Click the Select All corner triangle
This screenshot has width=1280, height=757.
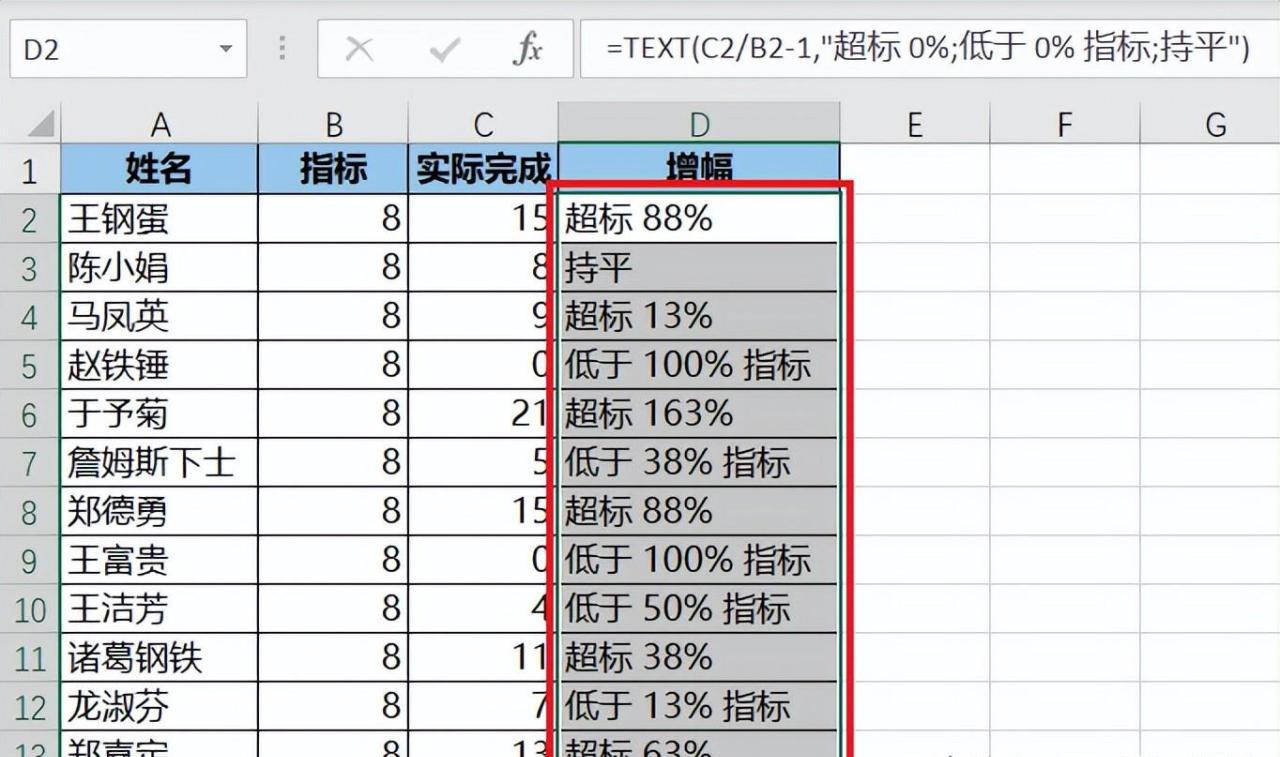click(x=40, y=123)
